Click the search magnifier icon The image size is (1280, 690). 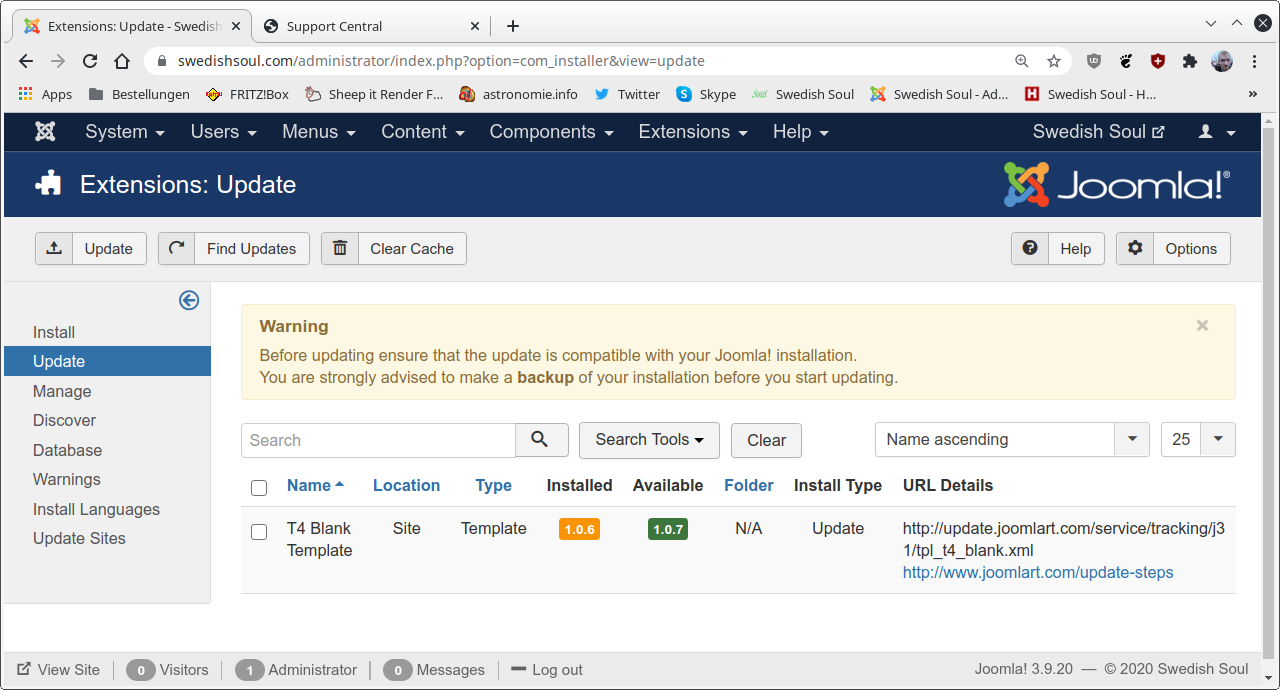(541, 440)
